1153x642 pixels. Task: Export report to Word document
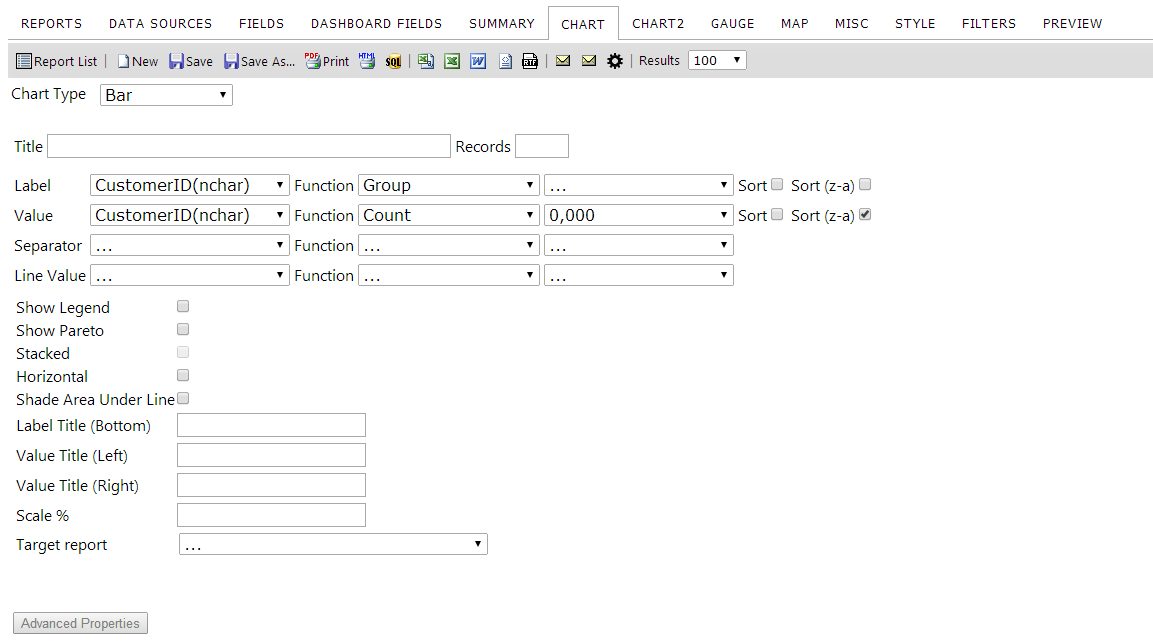478,61
